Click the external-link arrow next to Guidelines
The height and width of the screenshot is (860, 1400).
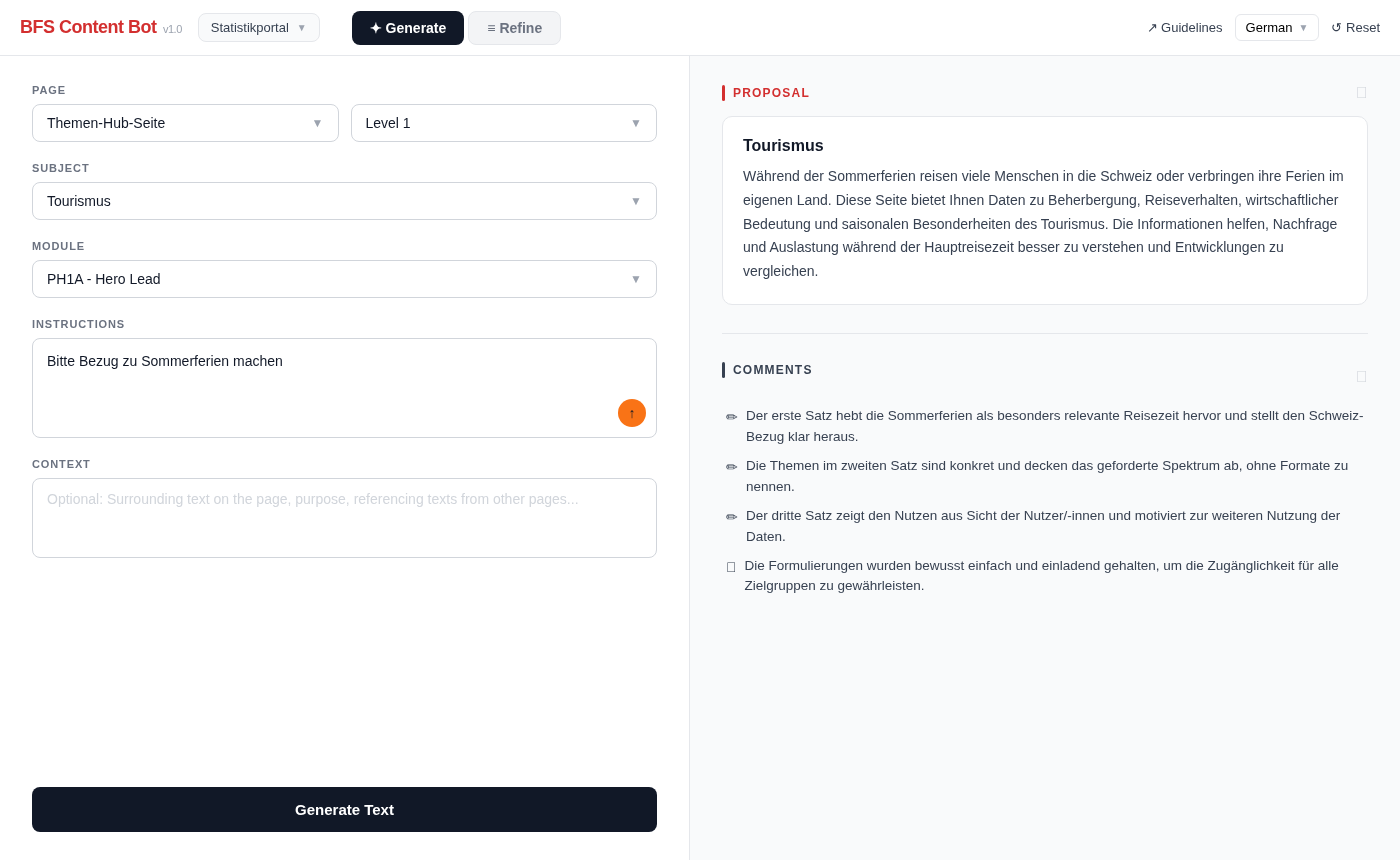coord(1152,27)
